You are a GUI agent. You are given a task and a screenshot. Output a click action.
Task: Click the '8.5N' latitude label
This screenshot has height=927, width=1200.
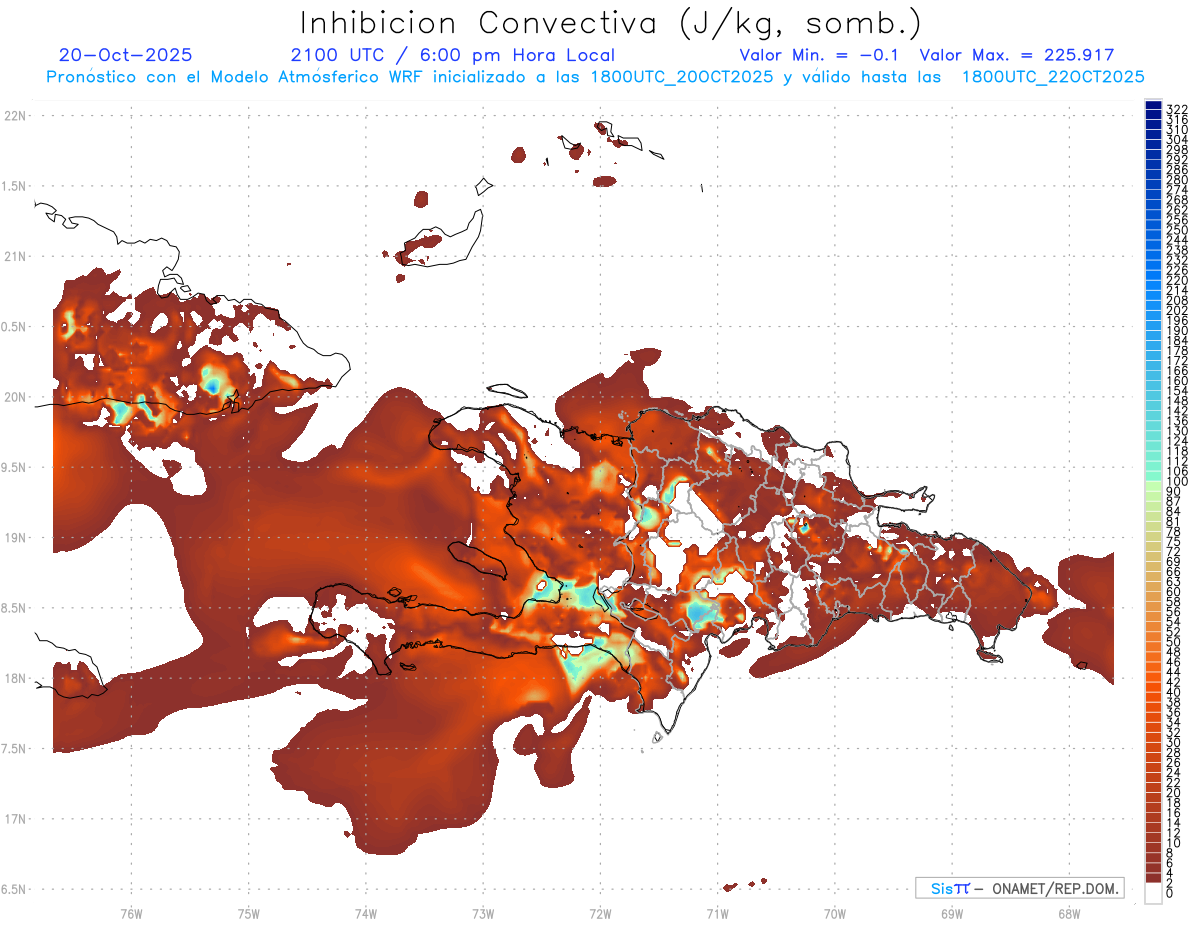[x=15, y=608]
